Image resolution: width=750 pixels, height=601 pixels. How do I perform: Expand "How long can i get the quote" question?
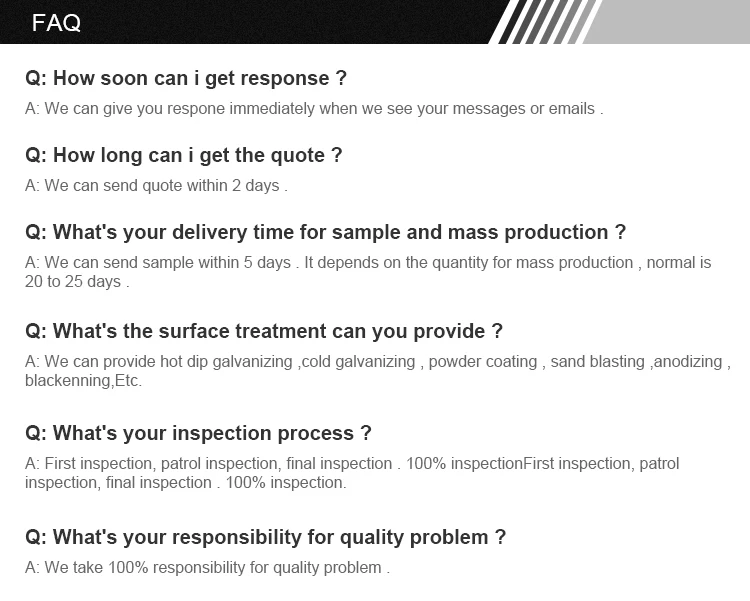(184, 155)
